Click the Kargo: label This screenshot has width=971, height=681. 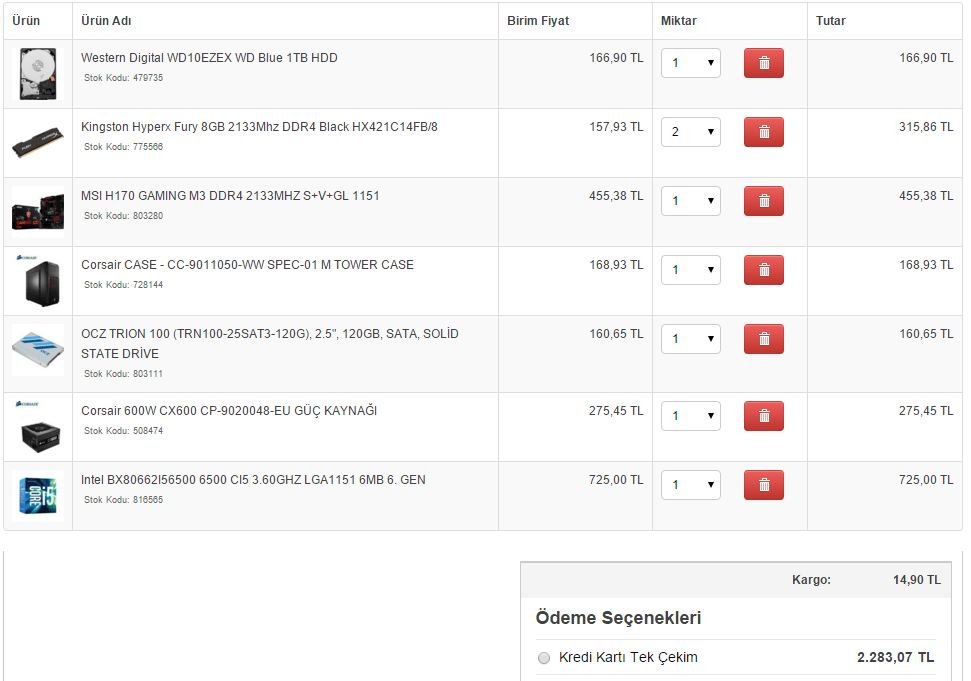click(811, 580)
